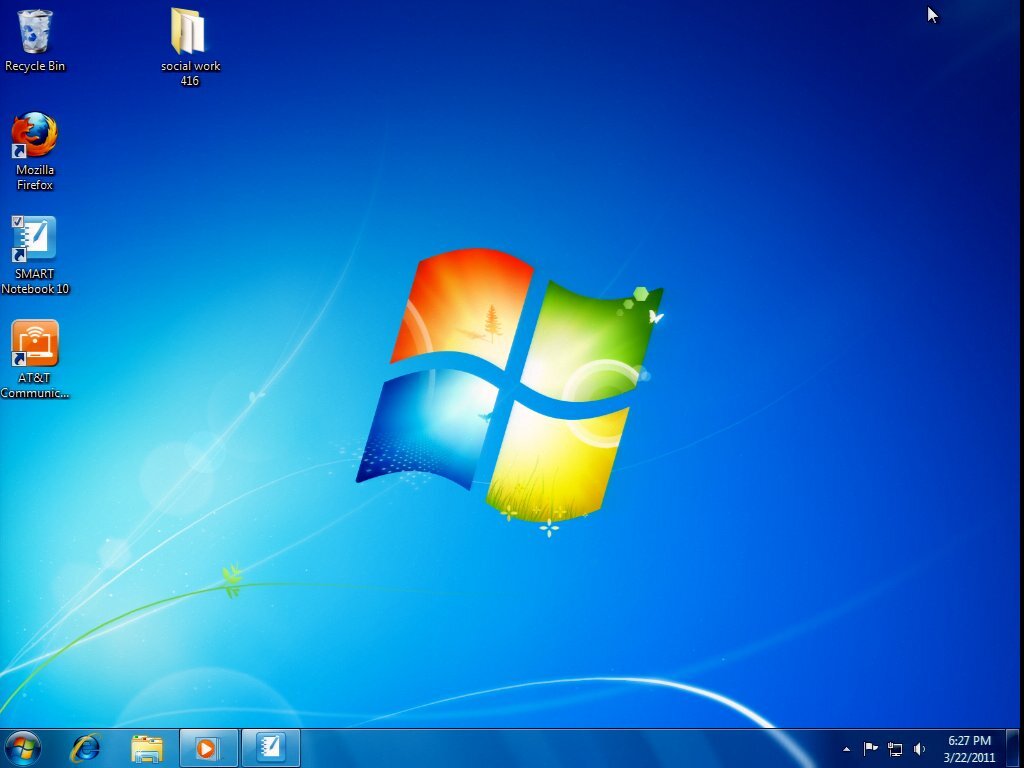
Task: Switch to SMART Notebook taskbar button
Action: coord(271,748)
